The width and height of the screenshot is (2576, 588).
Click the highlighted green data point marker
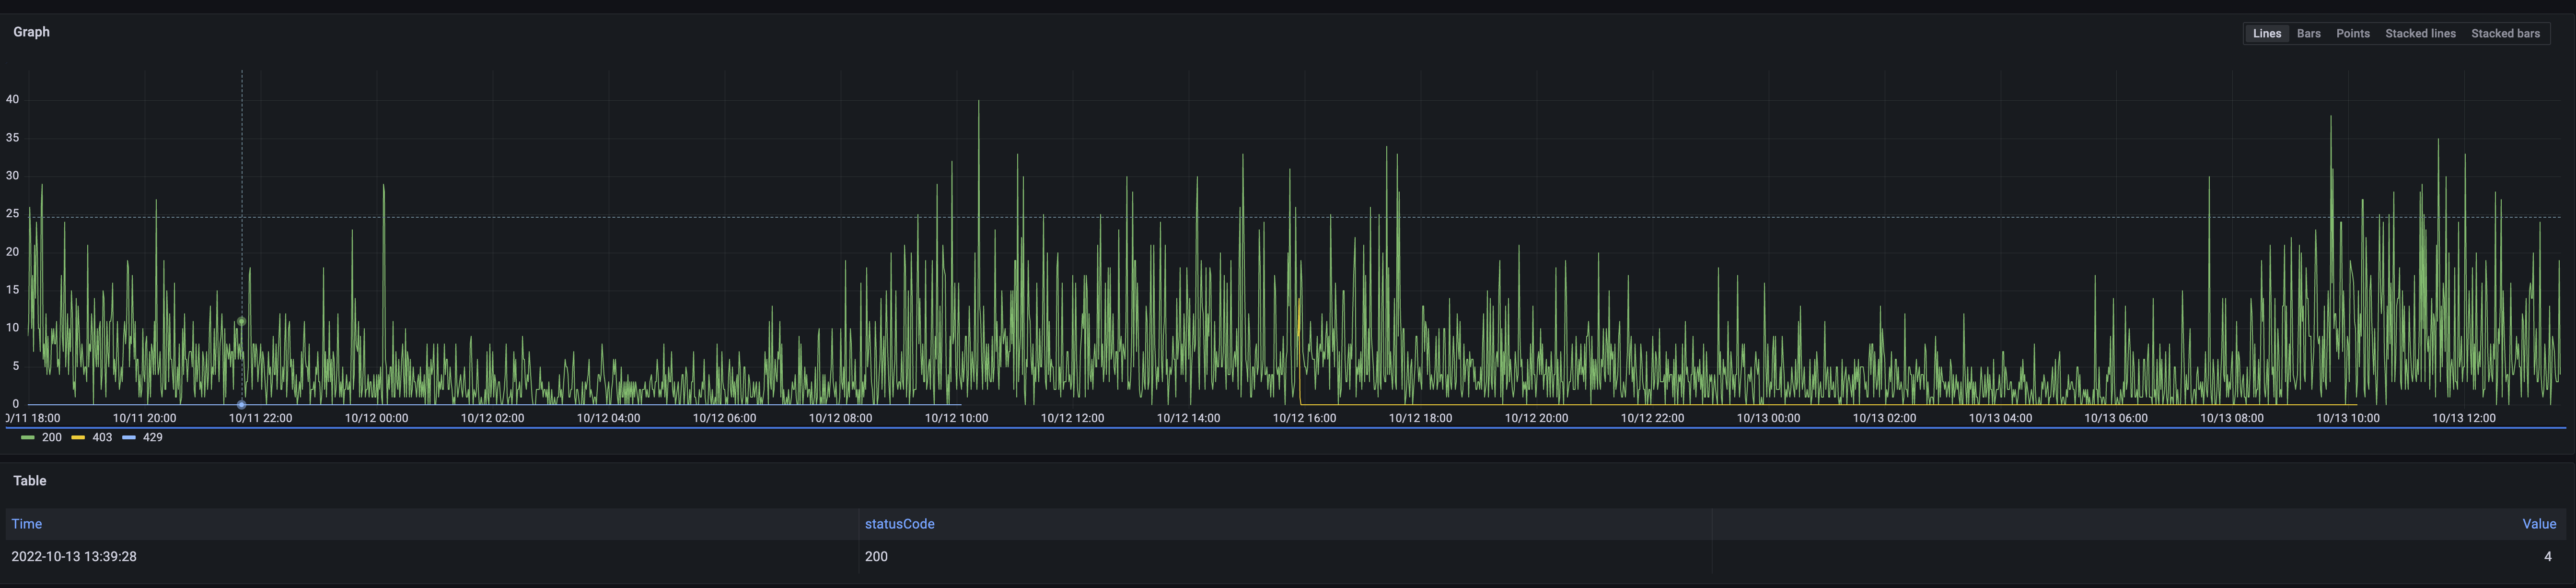pos(241,322)
